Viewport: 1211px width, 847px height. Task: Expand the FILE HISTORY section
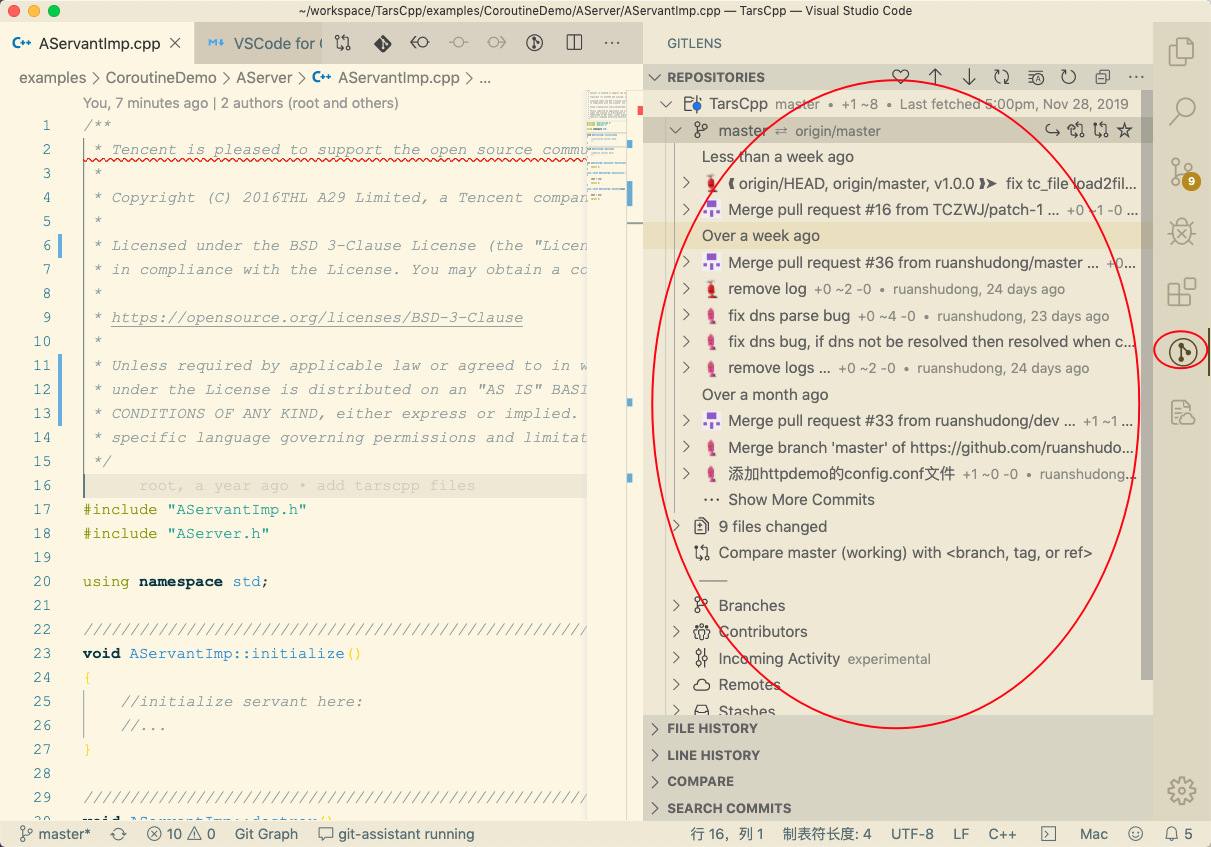pos(713,729)
